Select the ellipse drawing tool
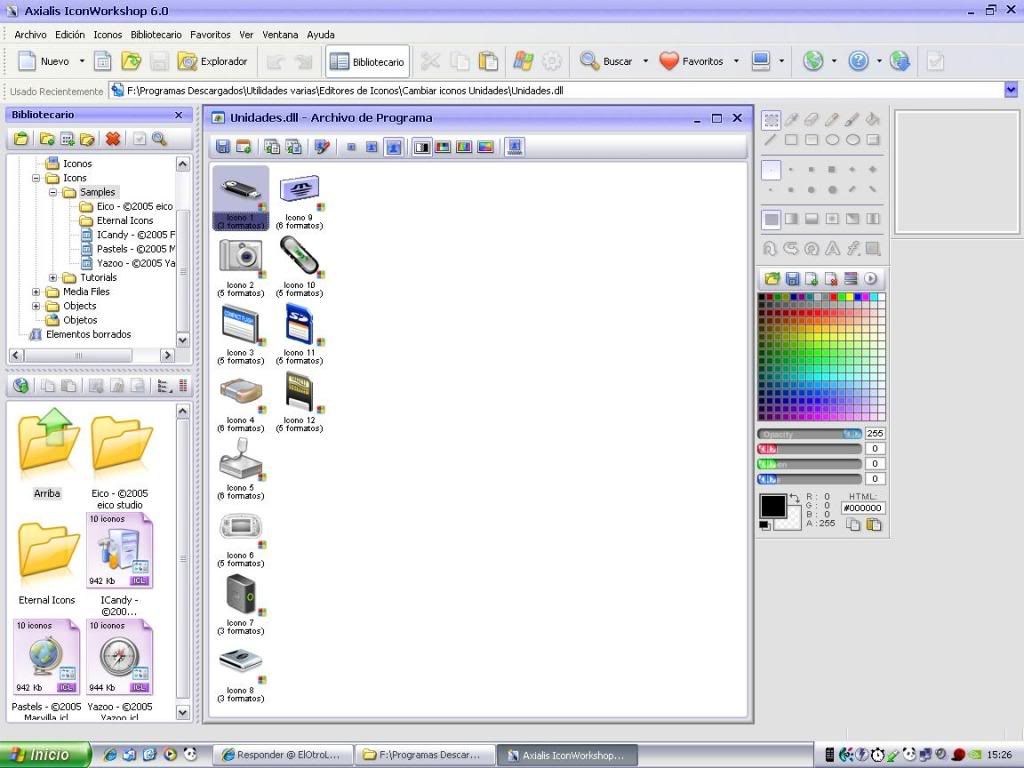 point(832,140)
